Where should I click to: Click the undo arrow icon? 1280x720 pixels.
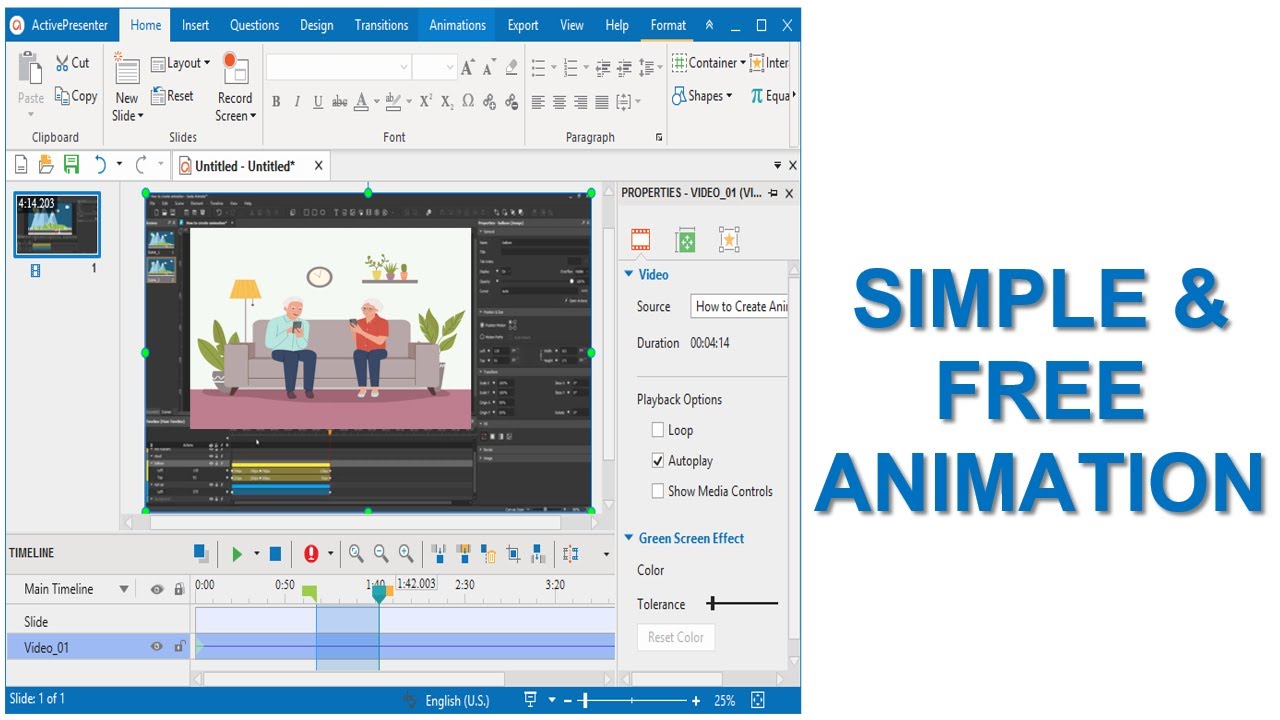coord(100,164)
